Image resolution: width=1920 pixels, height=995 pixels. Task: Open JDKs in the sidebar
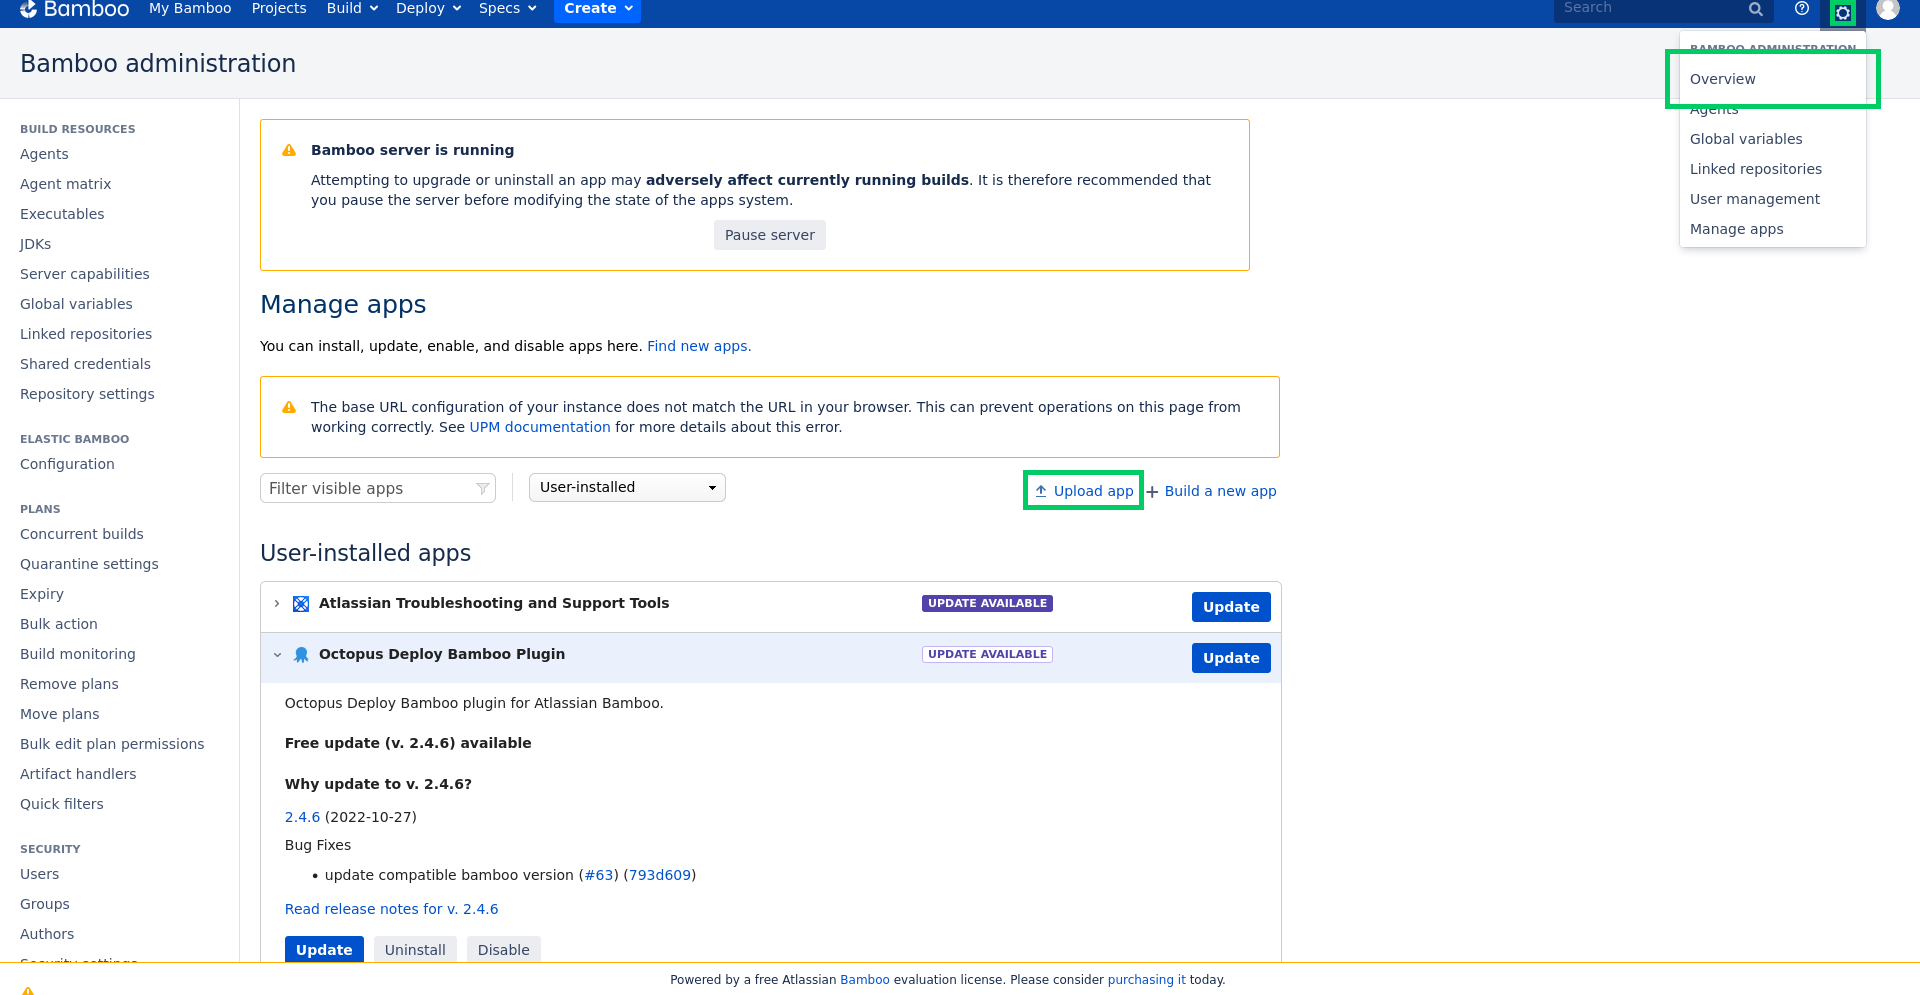point(36,244)
